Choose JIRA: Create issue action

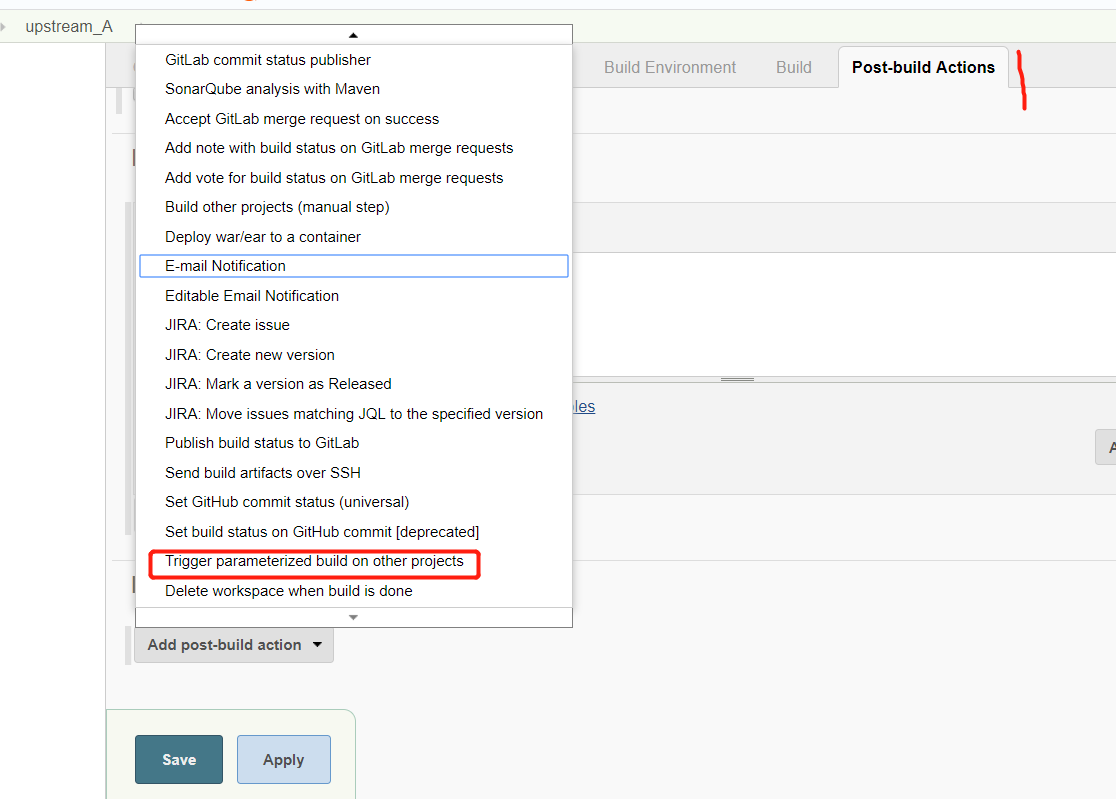point(227,325)
